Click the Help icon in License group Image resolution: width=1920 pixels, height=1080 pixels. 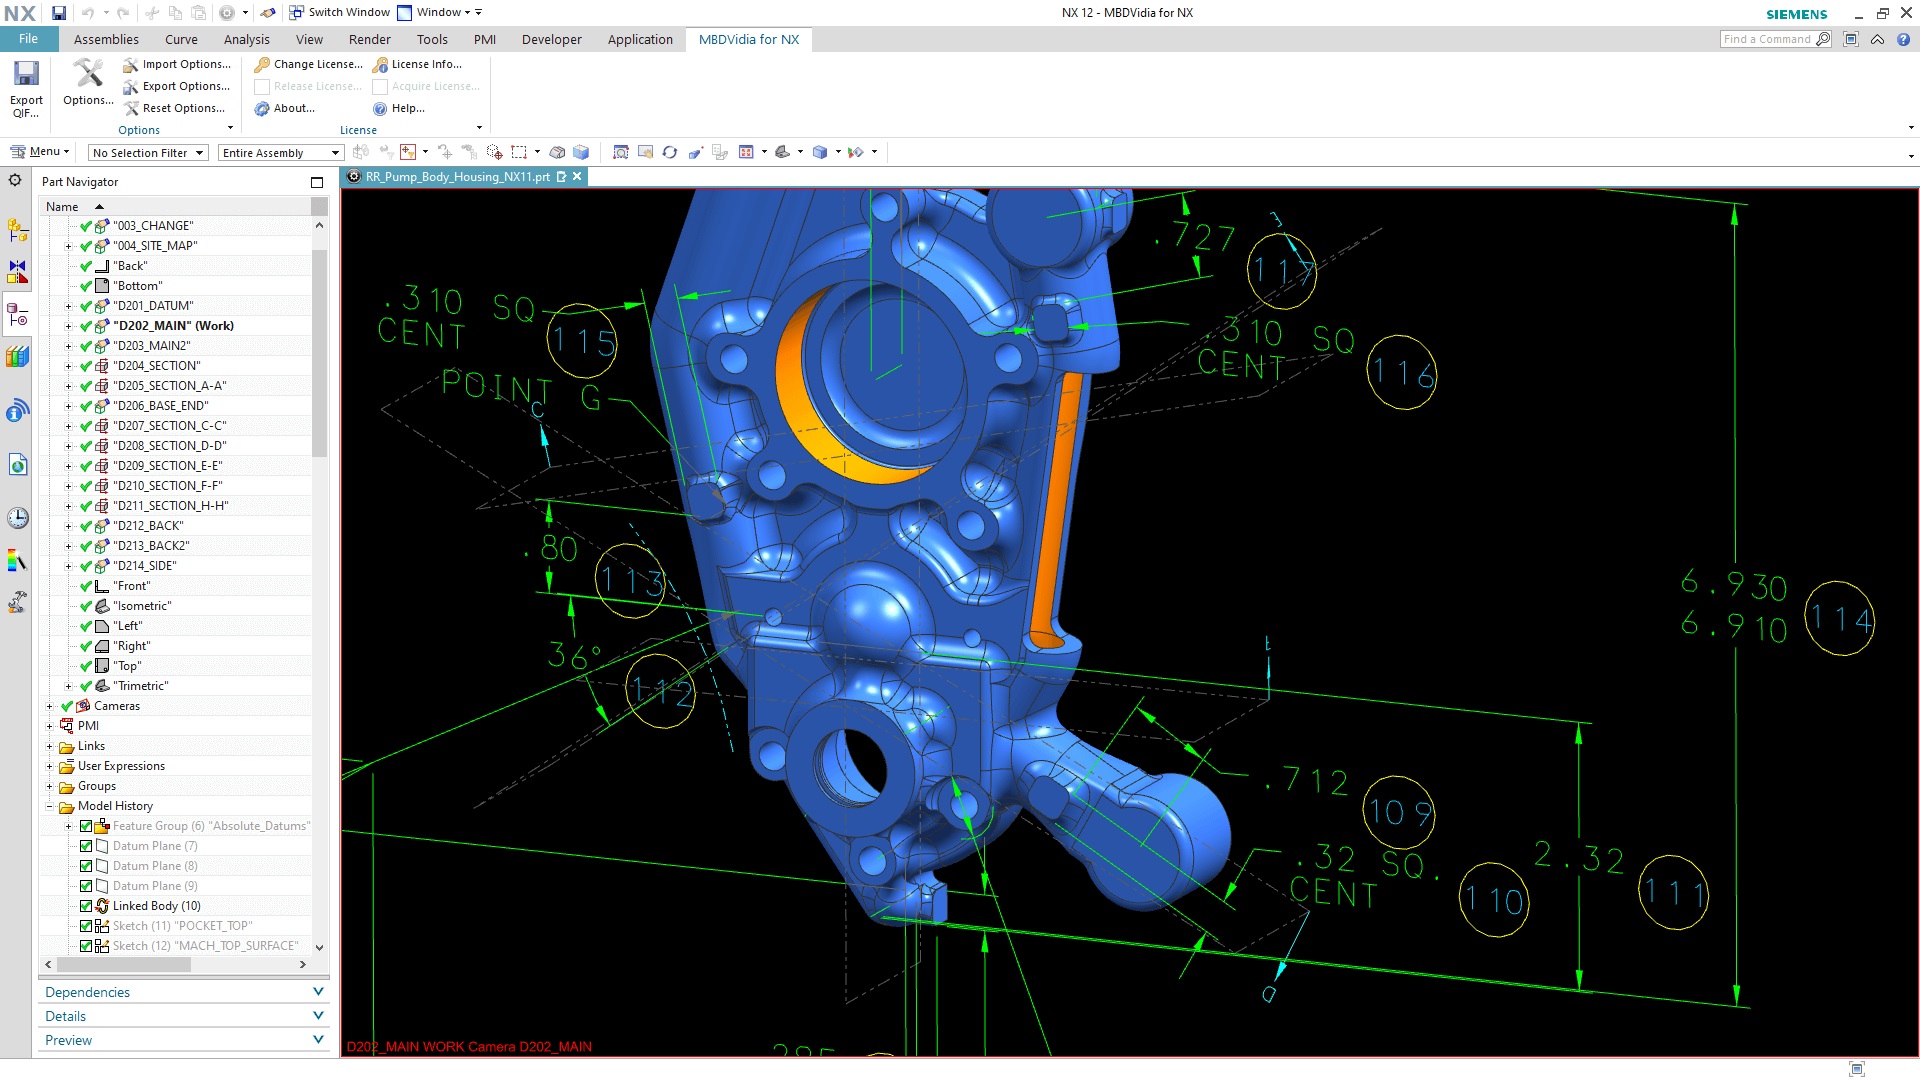pos(380,108)
